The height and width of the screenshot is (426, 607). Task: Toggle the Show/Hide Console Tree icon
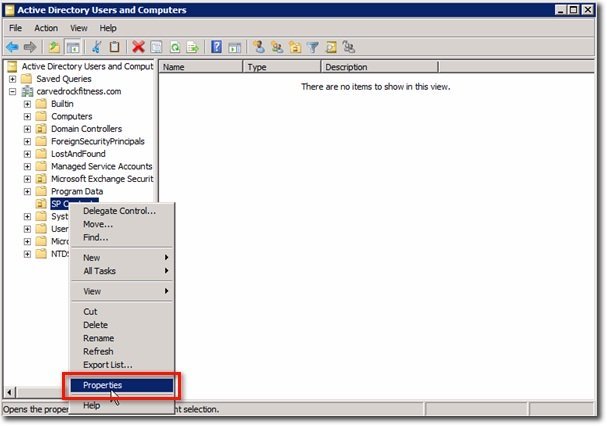[73, 47]
